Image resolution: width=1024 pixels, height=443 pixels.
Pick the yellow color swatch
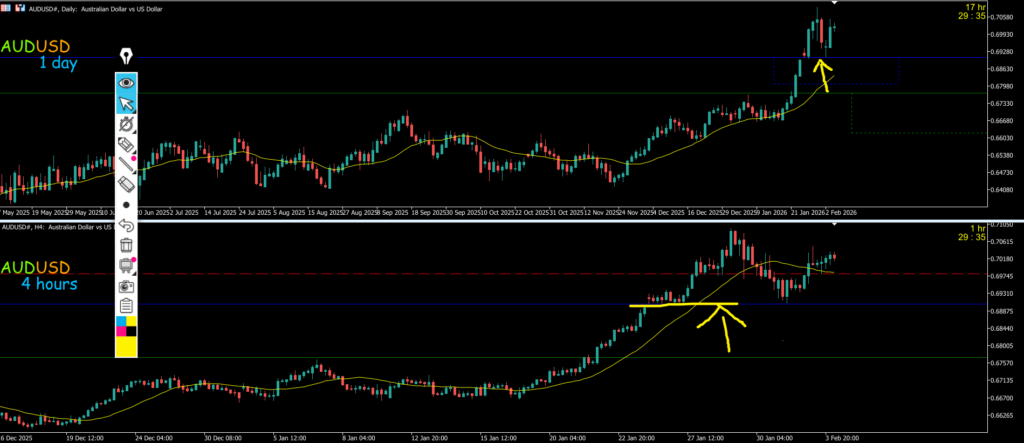127,345
